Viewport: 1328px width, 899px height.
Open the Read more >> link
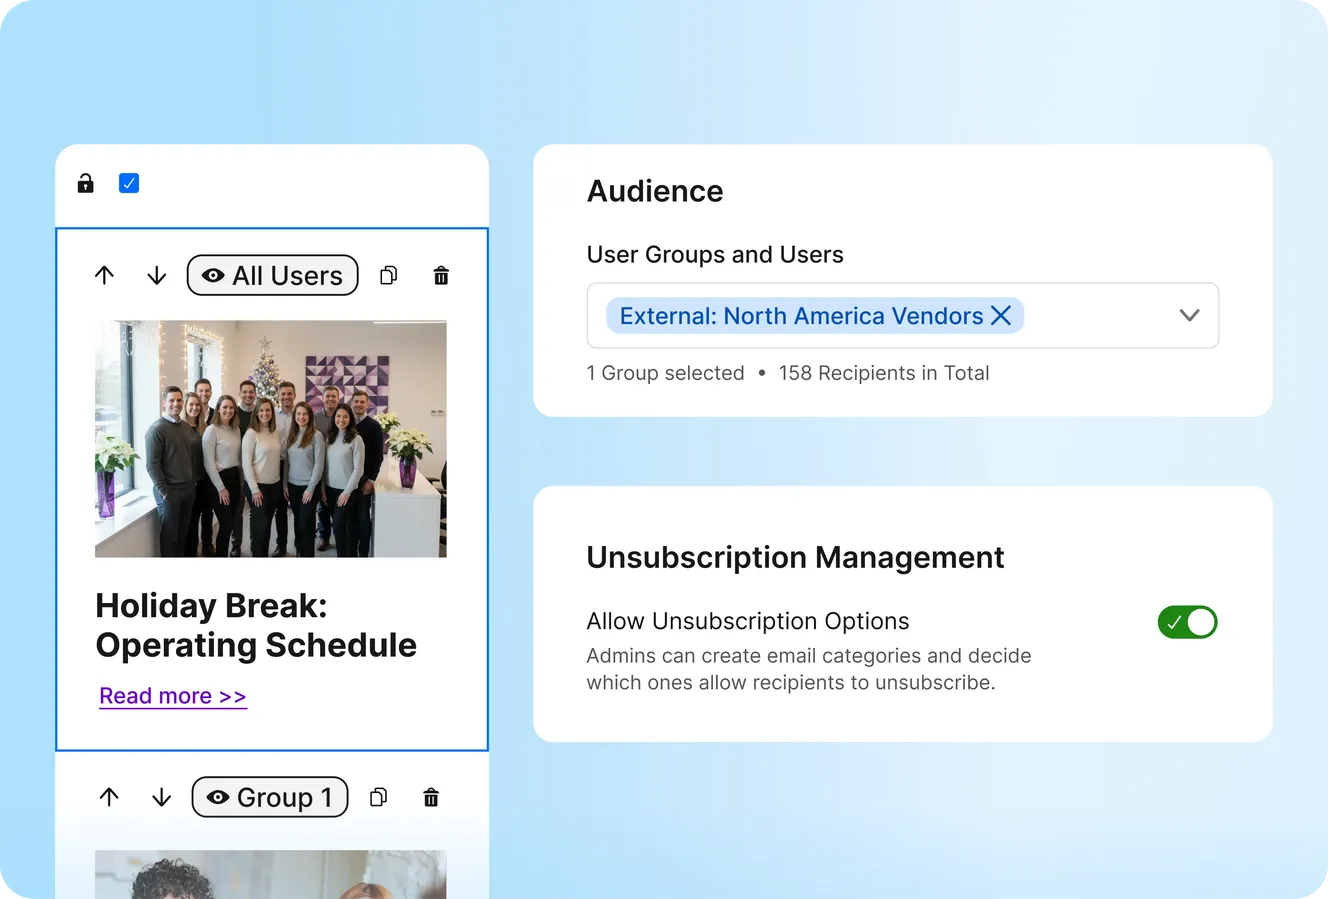(x=173, y=696)
